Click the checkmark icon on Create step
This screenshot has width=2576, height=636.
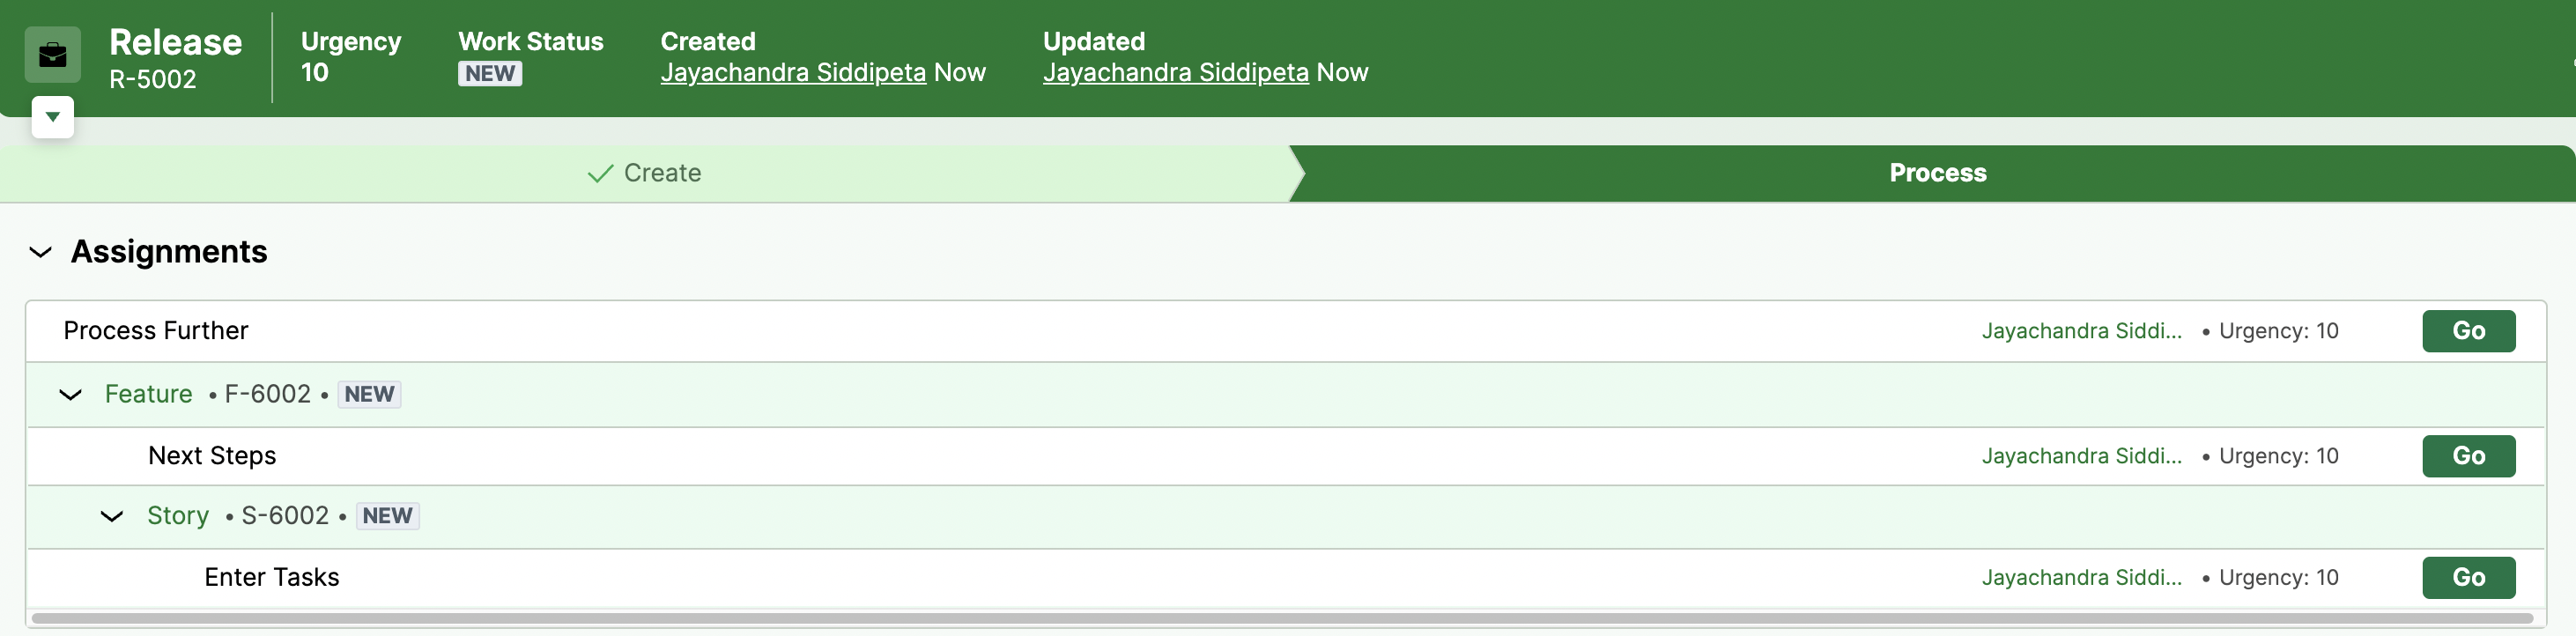click(600, 174)
